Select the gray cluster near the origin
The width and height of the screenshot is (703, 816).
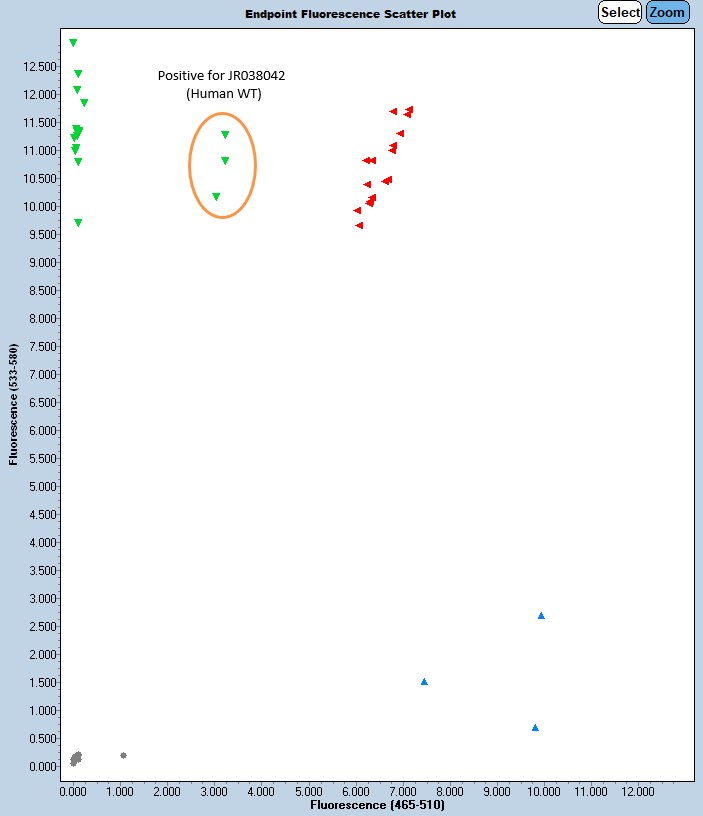pos(76,758)
